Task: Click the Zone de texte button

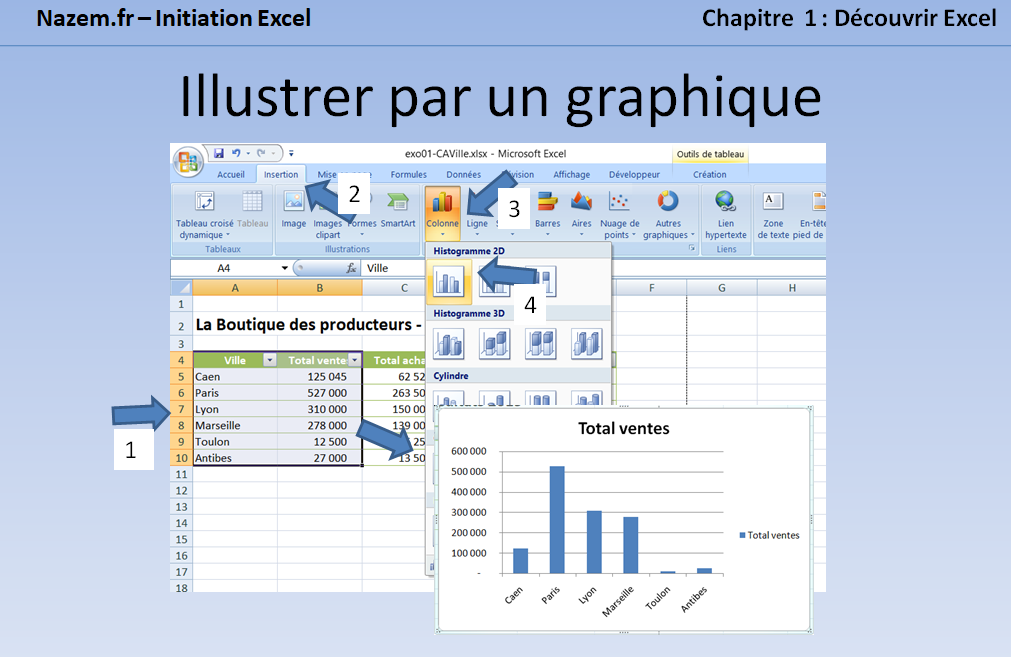Action: pyautogui.click(x=773, y=211)
